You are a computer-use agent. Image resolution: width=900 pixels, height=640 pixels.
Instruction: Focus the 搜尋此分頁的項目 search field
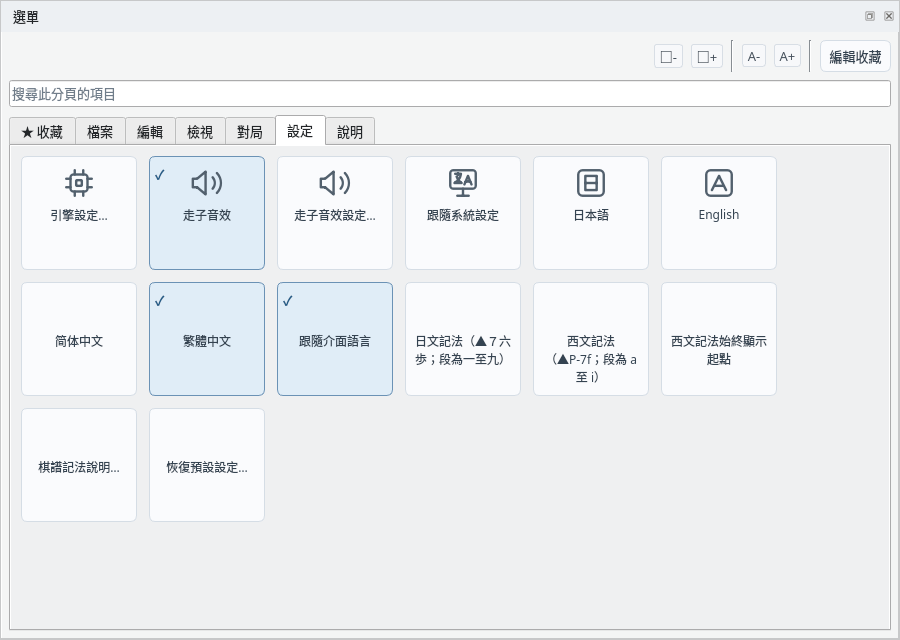(450, 94)
